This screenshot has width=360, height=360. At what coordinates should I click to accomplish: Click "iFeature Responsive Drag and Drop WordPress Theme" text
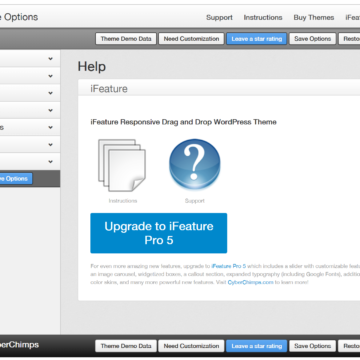pyautogui.click(x=183, y=122)
